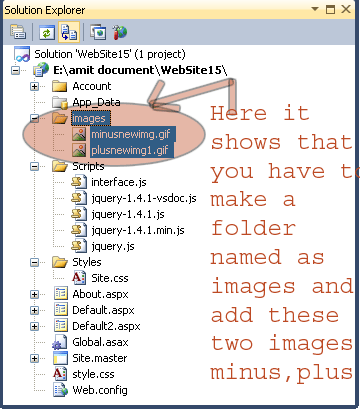Click the Refresh toolbar icon
The image size is (360, 410).
coord(47,32)
